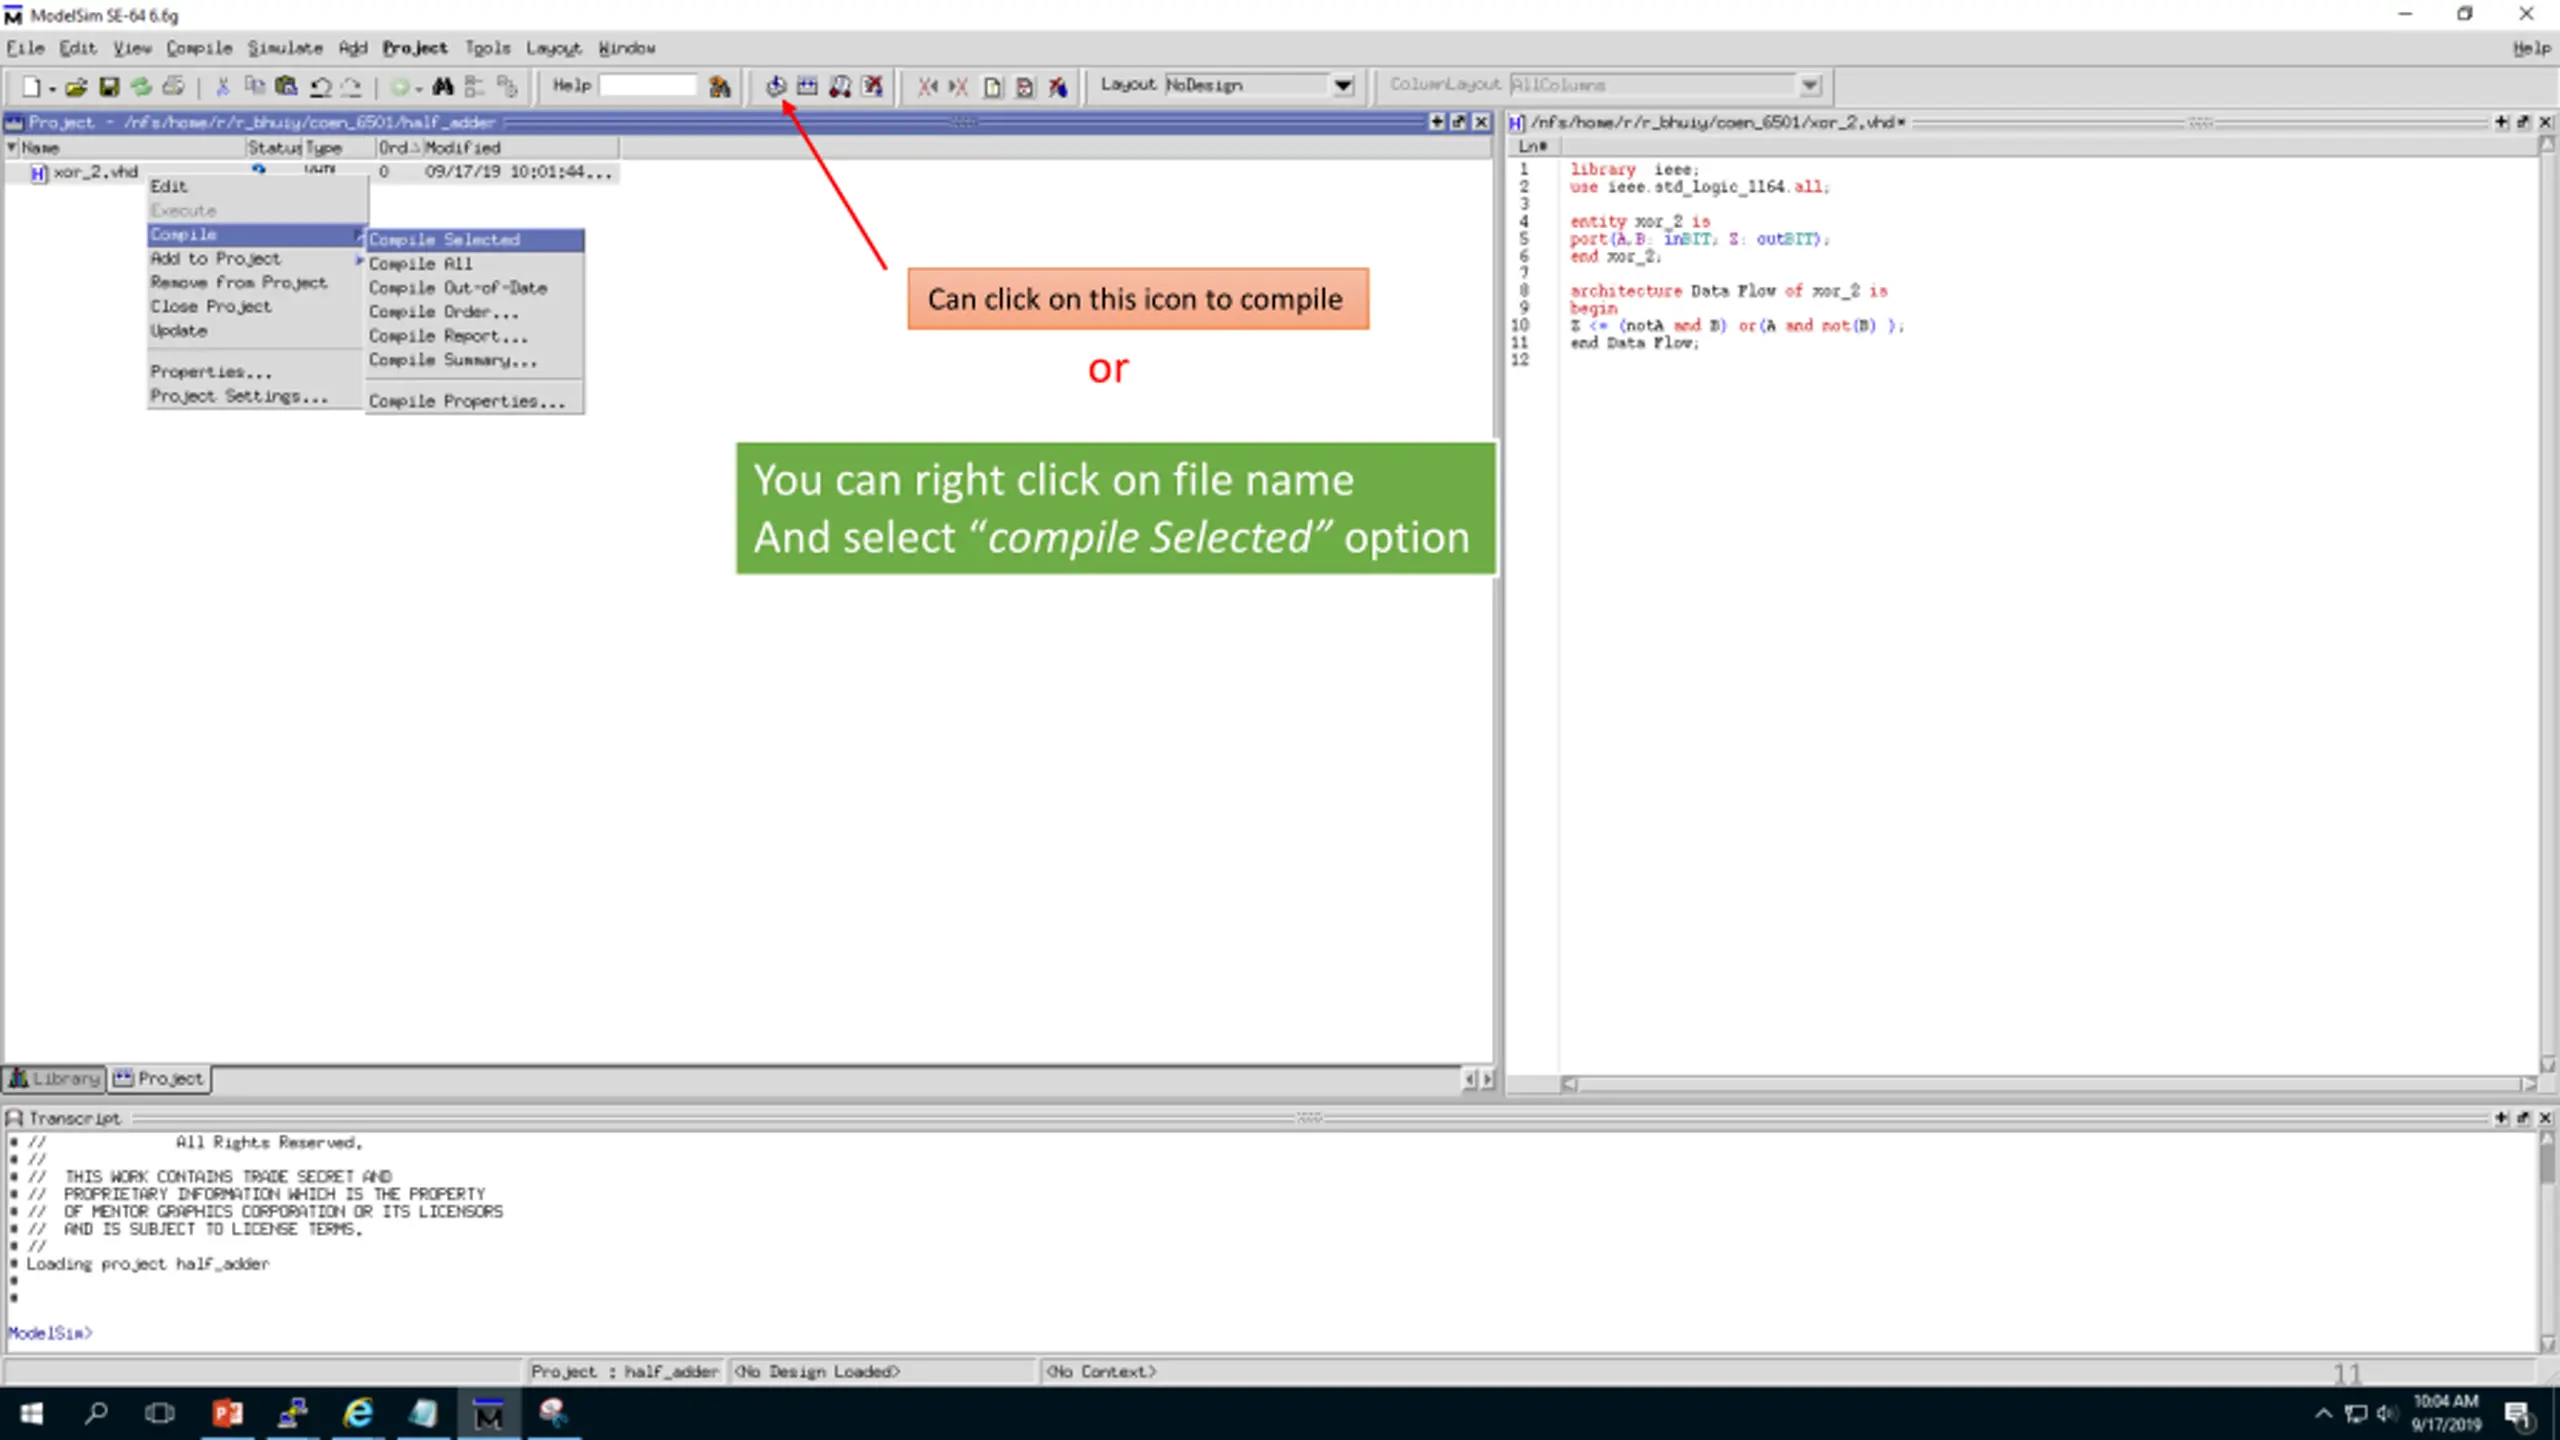Screen dimensions: 2560x1440
Task: Choose Close Project in context menu
Action: pyautogui.click(x=257, y=307)
